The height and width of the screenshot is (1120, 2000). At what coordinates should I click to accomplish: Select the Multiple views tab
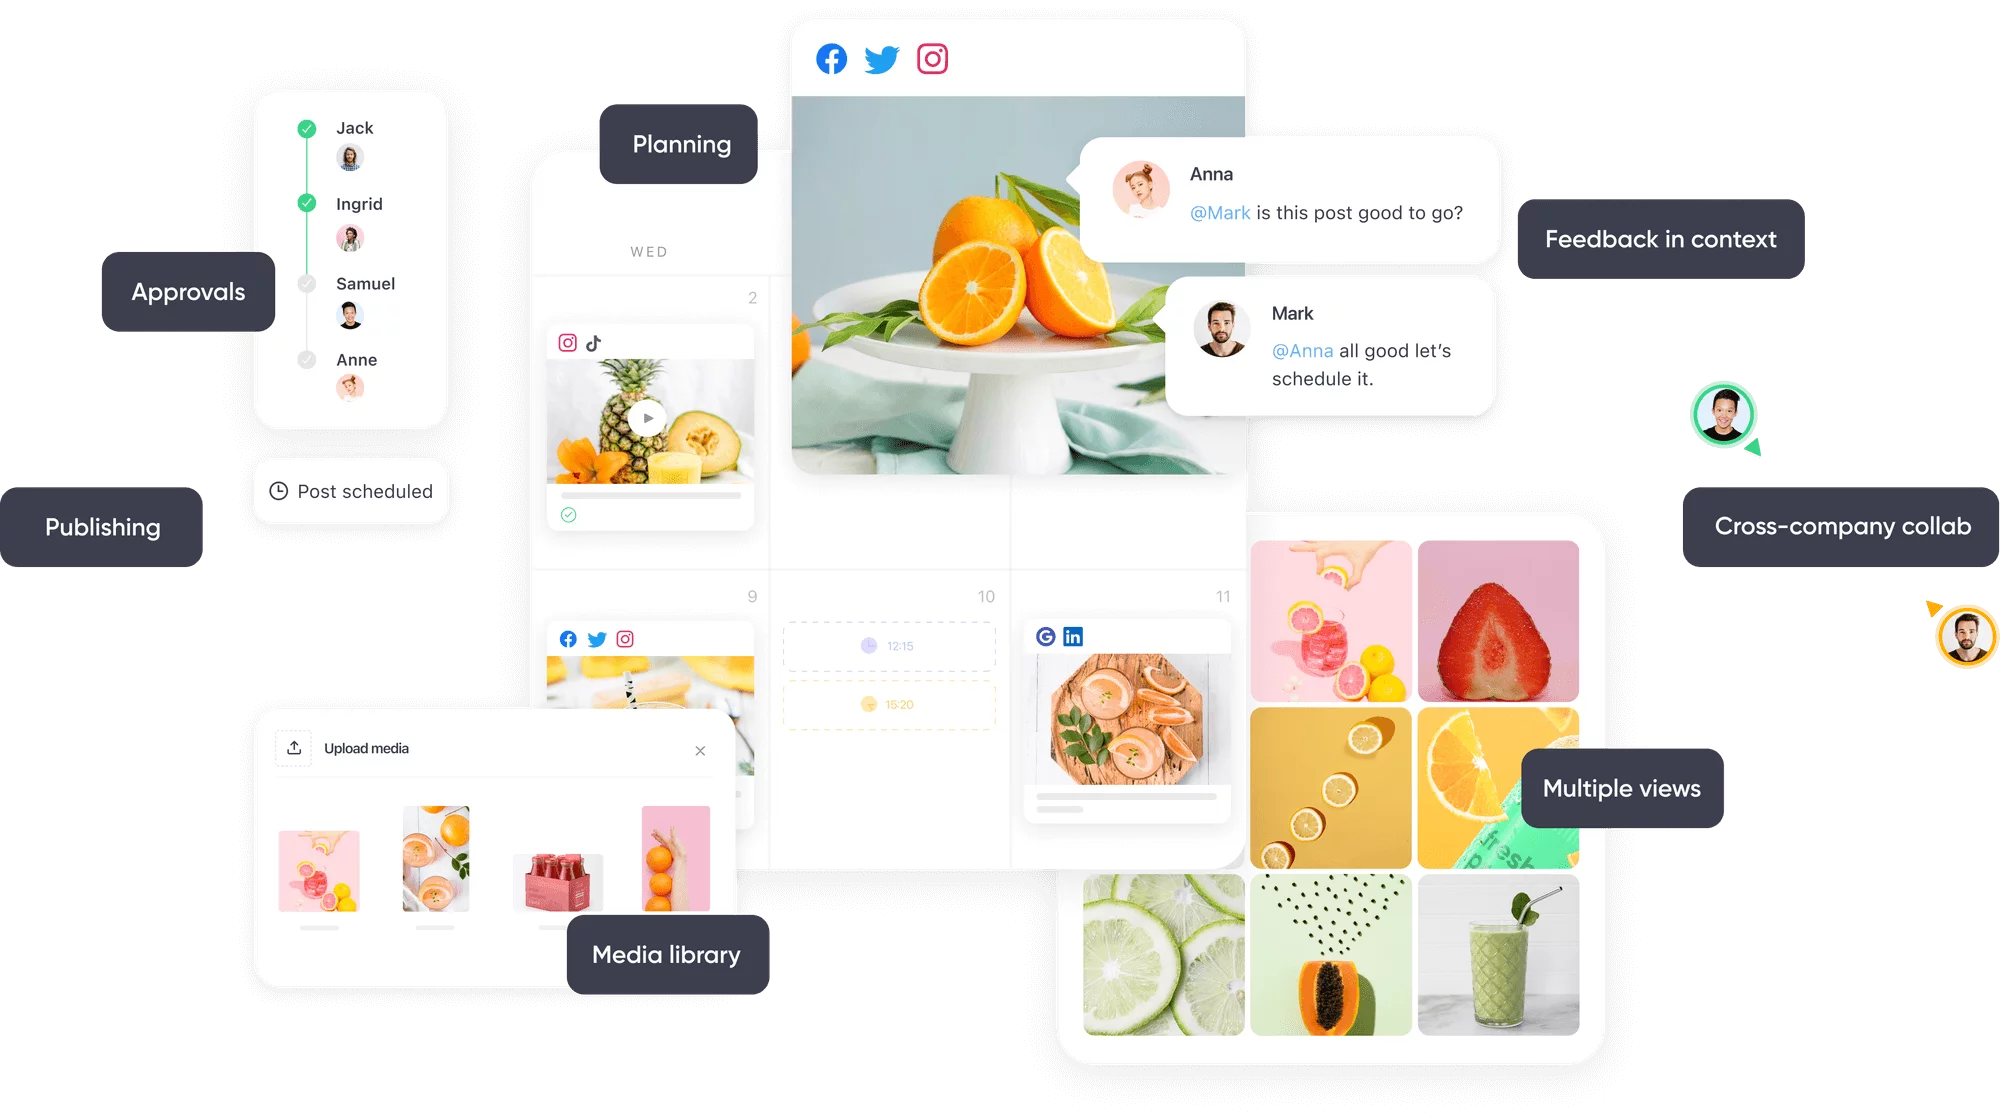coord(1621,787)
